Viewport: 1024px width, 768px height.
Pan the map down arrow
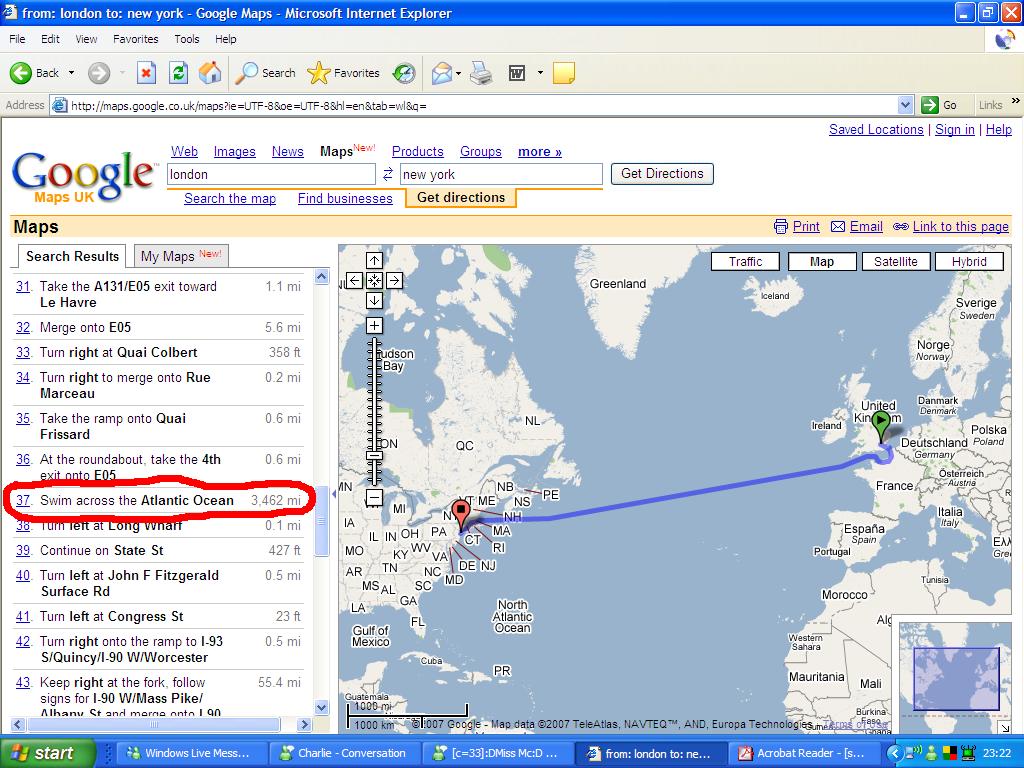click(x=374, y=300)
